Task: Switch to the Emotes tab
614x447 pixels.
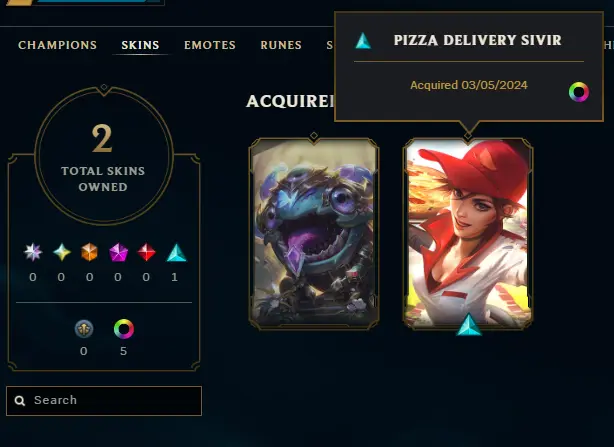Action: [x=210, y=45]
